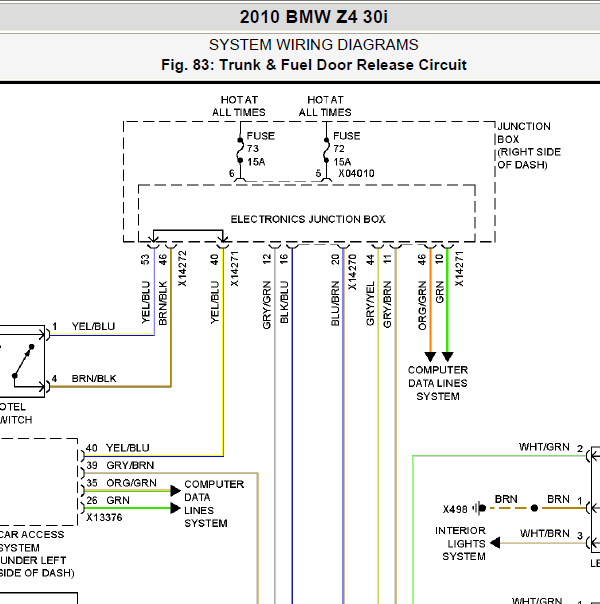
Task: Click the vertical "GRY/YEL" wire label
Action: click(x=370, y=304)
